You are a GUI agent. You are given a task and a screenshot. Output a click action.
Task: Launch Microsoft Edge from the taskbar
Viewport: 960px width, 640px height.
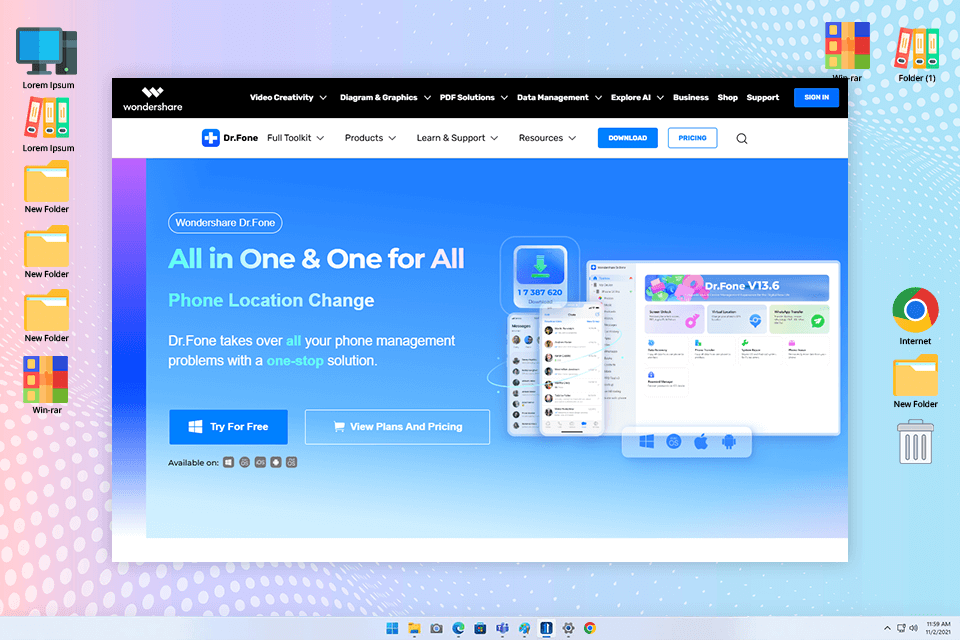point(459,628)
